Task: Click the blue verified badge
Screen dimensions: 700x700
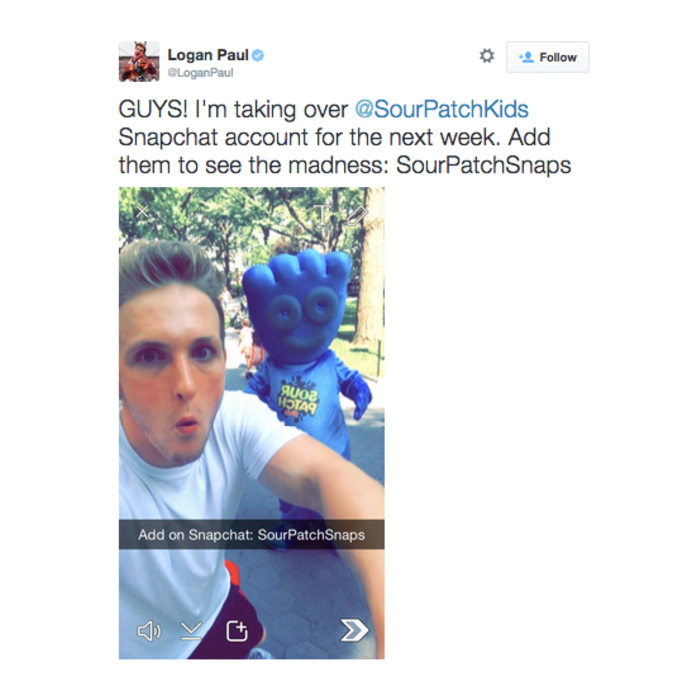Action: point(258,55)
